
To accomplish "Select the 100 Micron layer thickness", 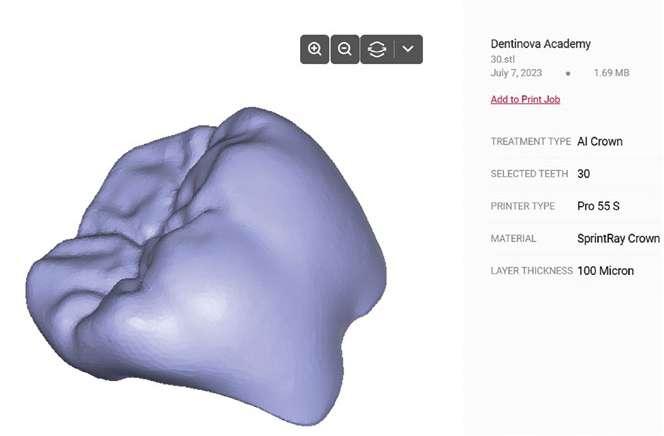I will tap(606, 271).
